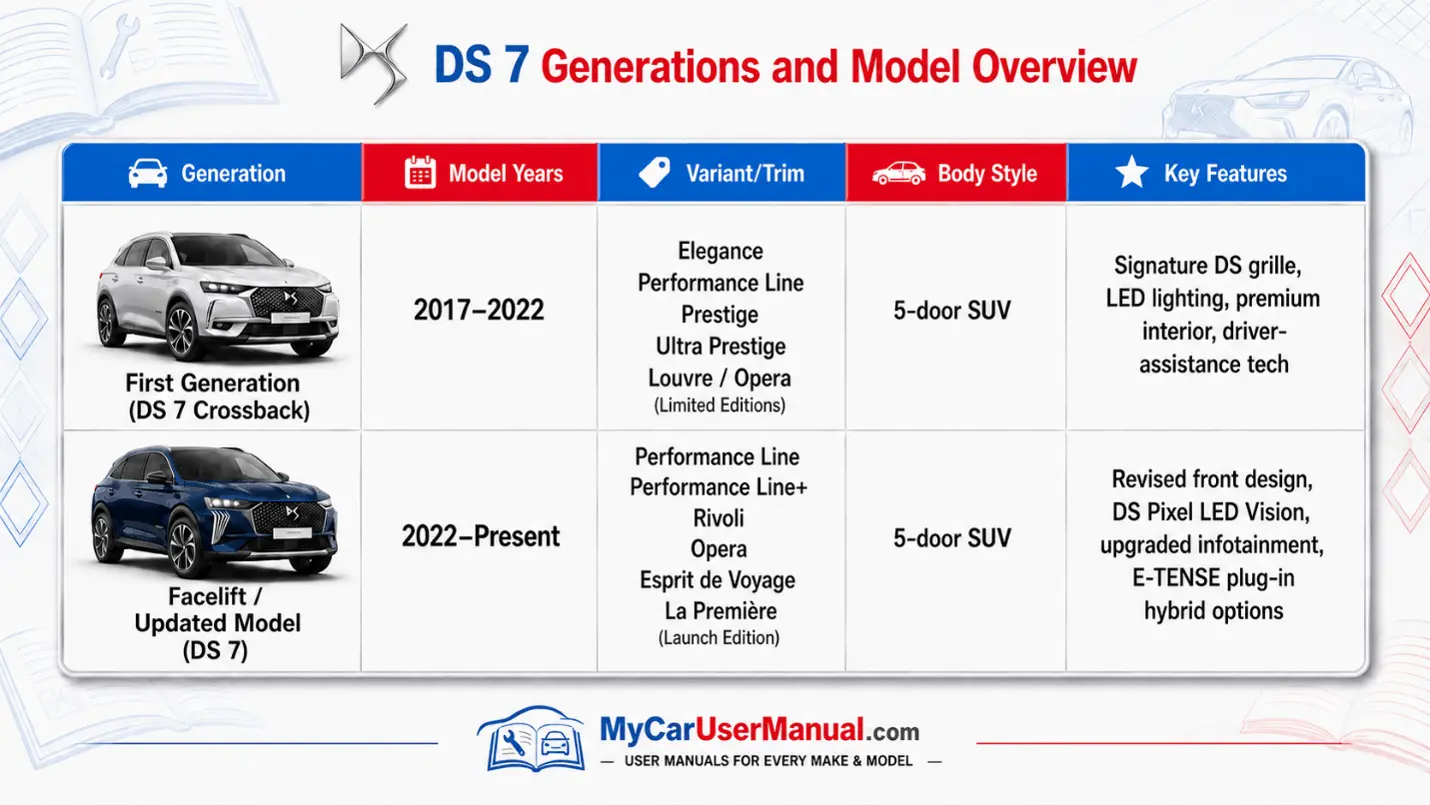The width and height of the screenshot is (1430, 805).
Task: Click the '2022–Present' model years cell
Action: tap(481, 537)
